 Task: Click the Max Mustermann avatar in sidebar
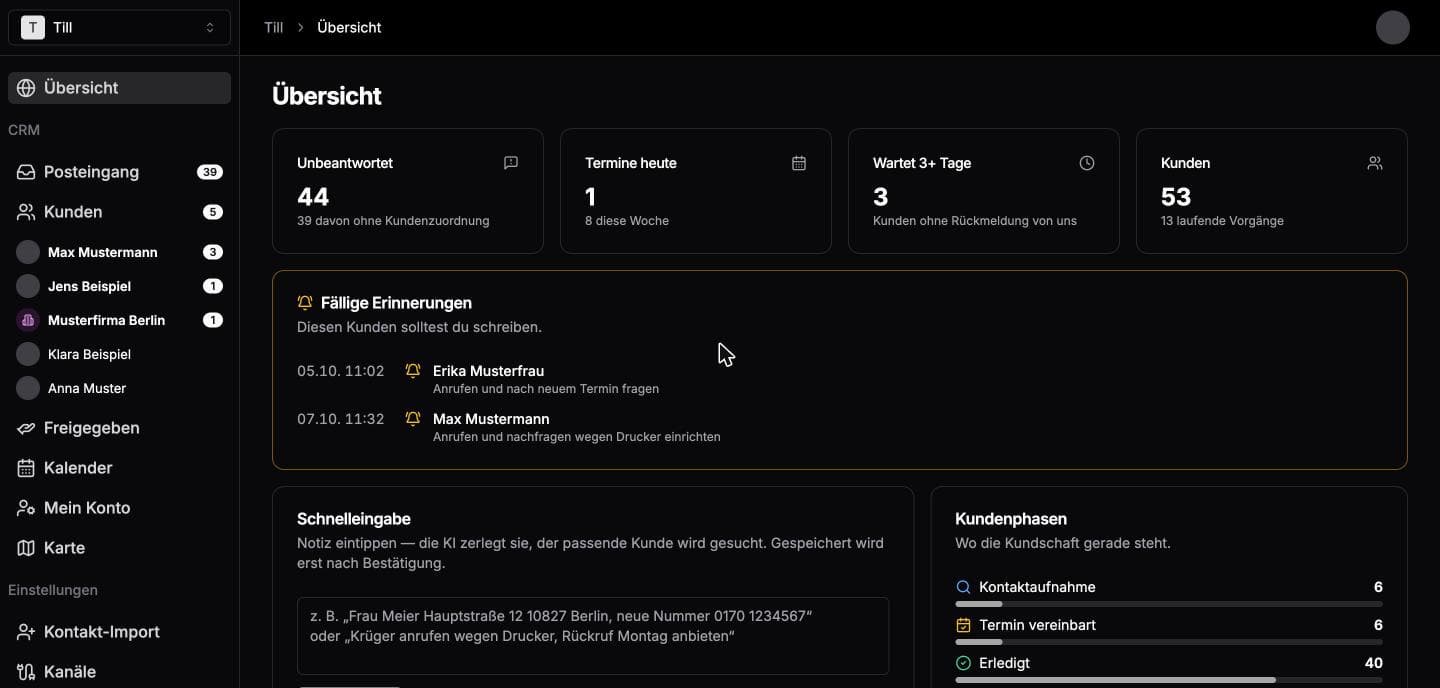pyautogui.click(x=28, y=252)
